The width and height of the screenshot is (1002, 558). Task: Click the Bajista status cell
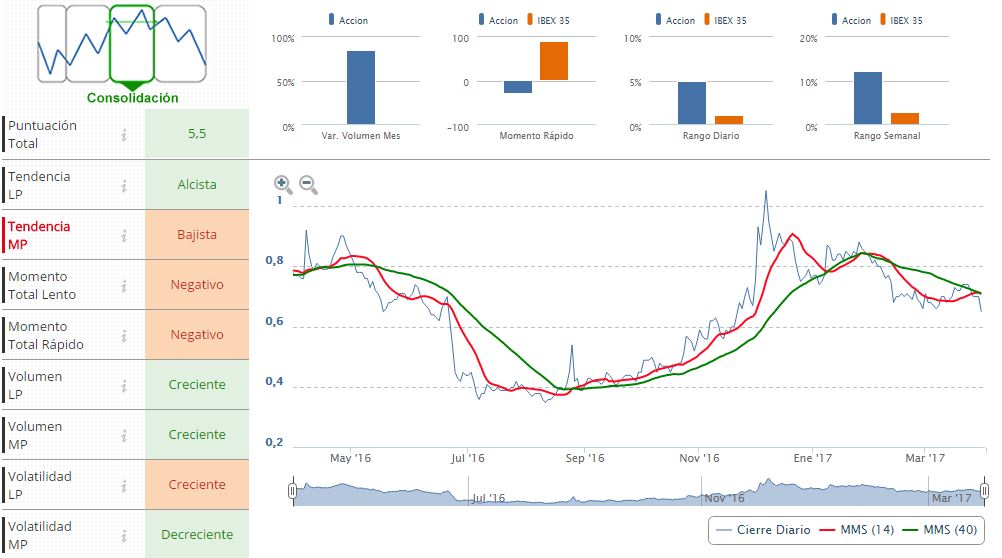(x=196, y=235)
